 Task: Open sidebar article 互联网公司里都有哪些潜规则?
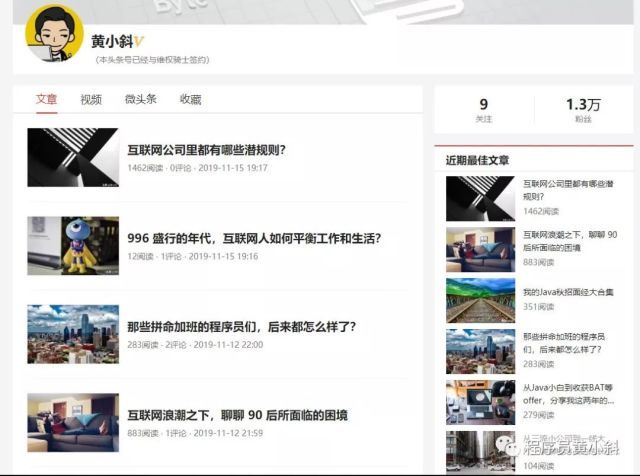[x=568, y=190]
